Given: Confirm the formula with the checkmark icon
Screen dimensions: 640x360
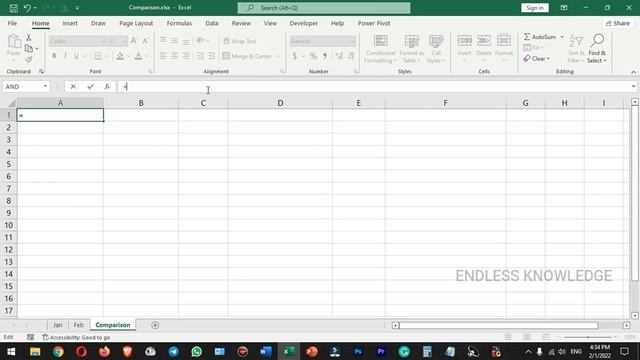Looking at the screenshot, I should tap(90, 87).
